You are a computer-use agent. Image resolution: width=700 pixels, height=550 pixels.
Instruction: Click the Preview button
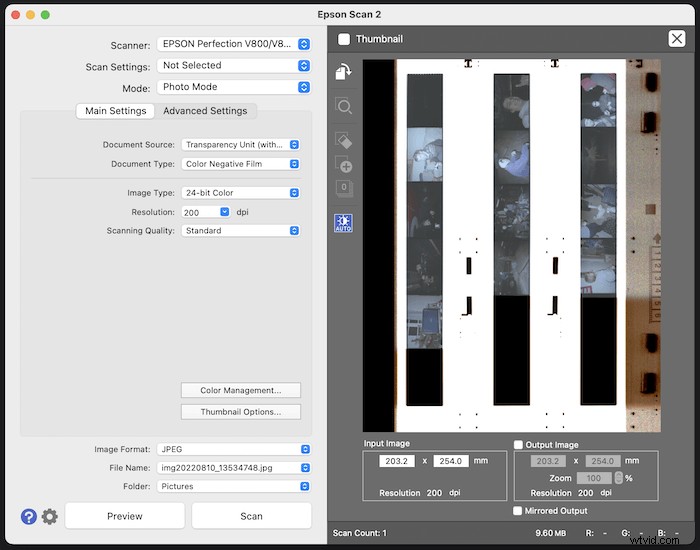coord(125,516)
